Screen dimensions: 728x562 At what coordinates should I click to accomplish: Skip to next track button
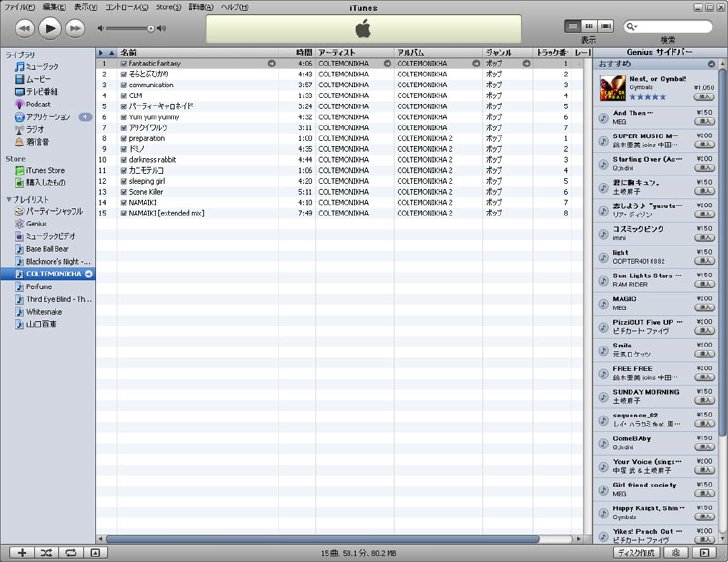75,28
